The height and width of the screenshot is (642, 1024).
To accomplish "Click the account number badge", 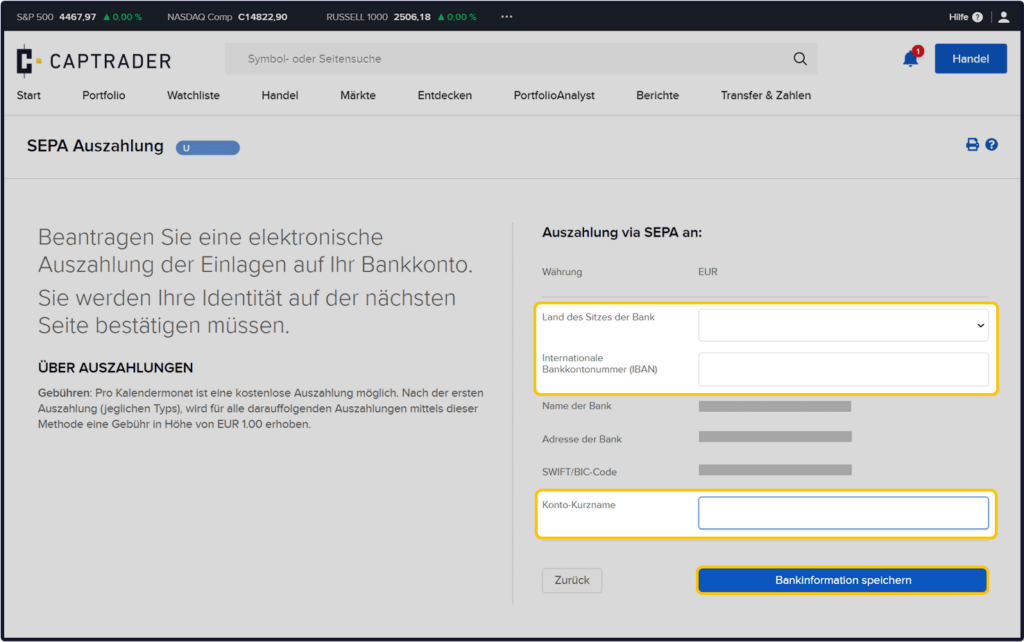I will (208, 148).
